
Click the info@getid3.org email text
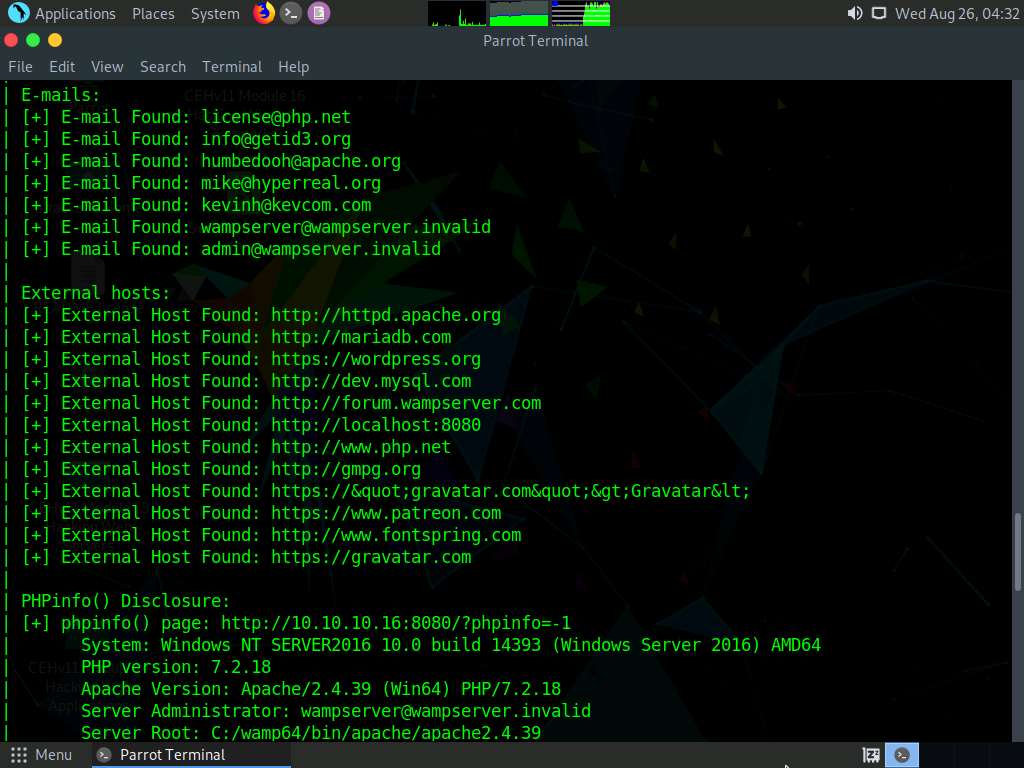[276, 139]
